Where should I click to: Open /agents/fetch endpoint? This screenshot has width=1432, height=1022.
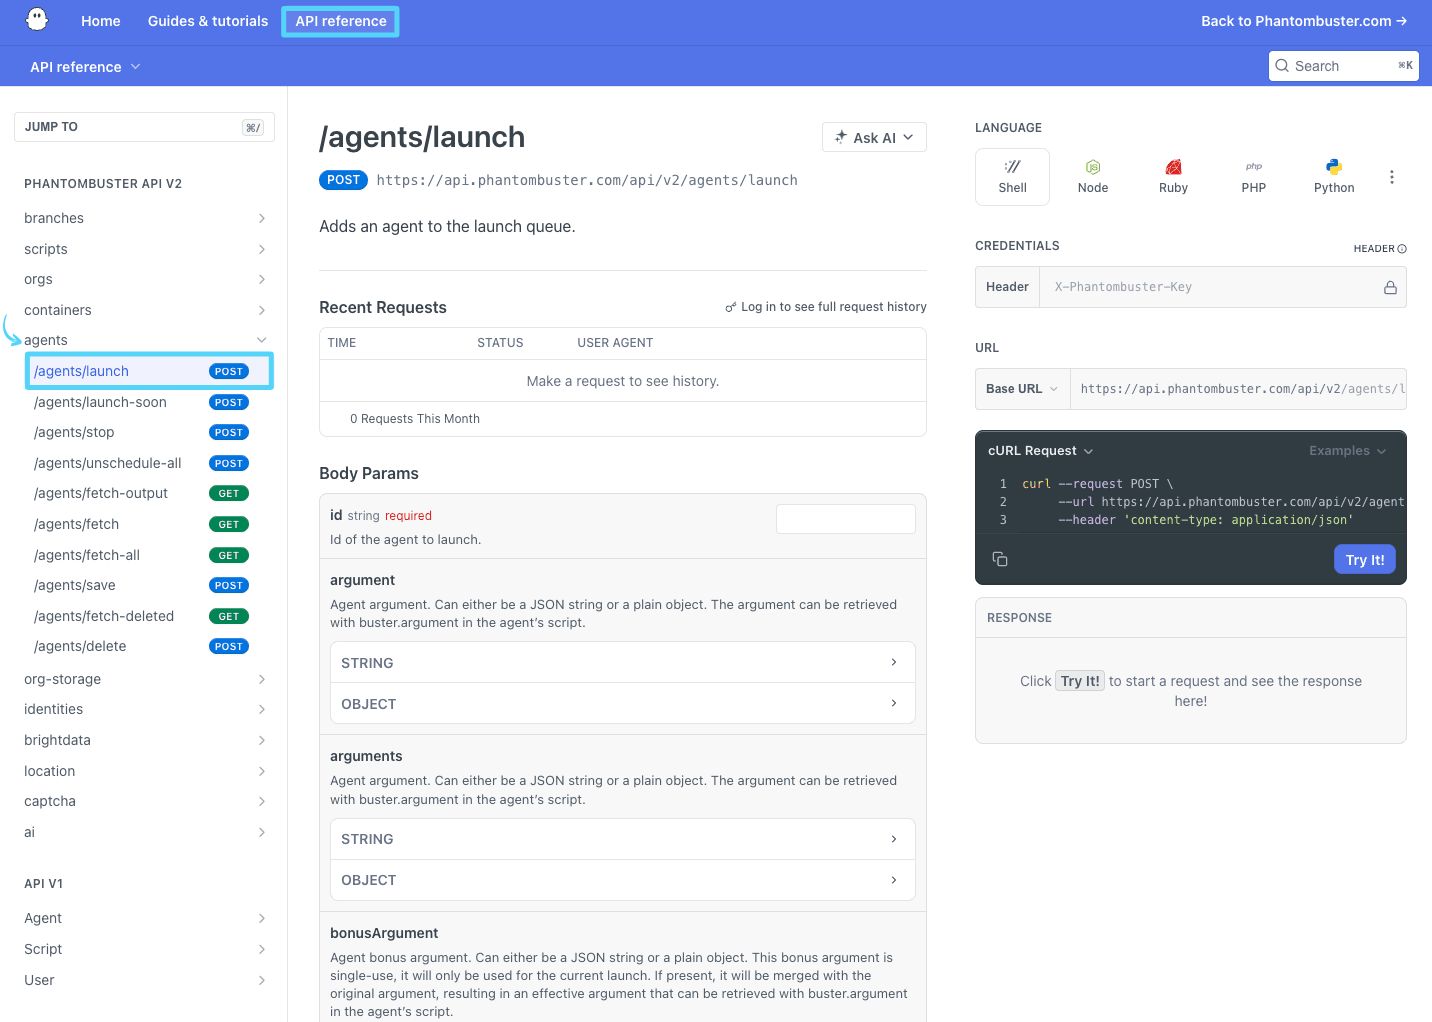[x=149, y=524]
